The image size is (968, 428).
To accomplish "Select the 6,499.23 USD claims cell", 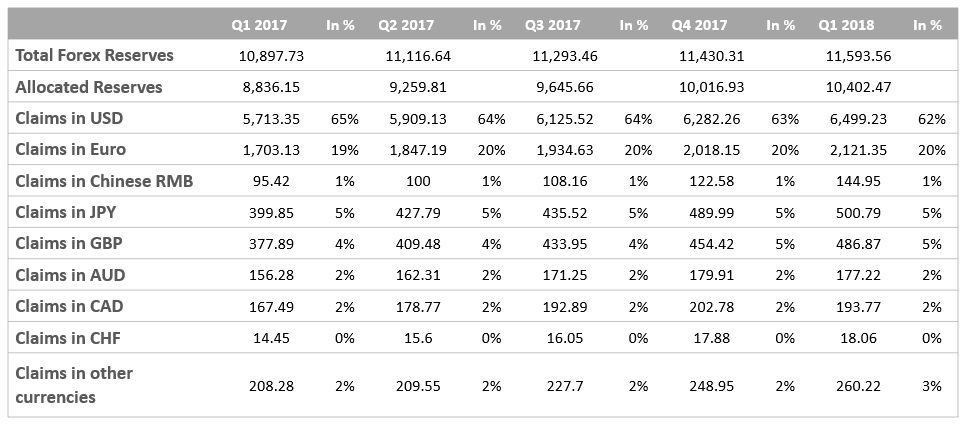I will coord(859,119).
